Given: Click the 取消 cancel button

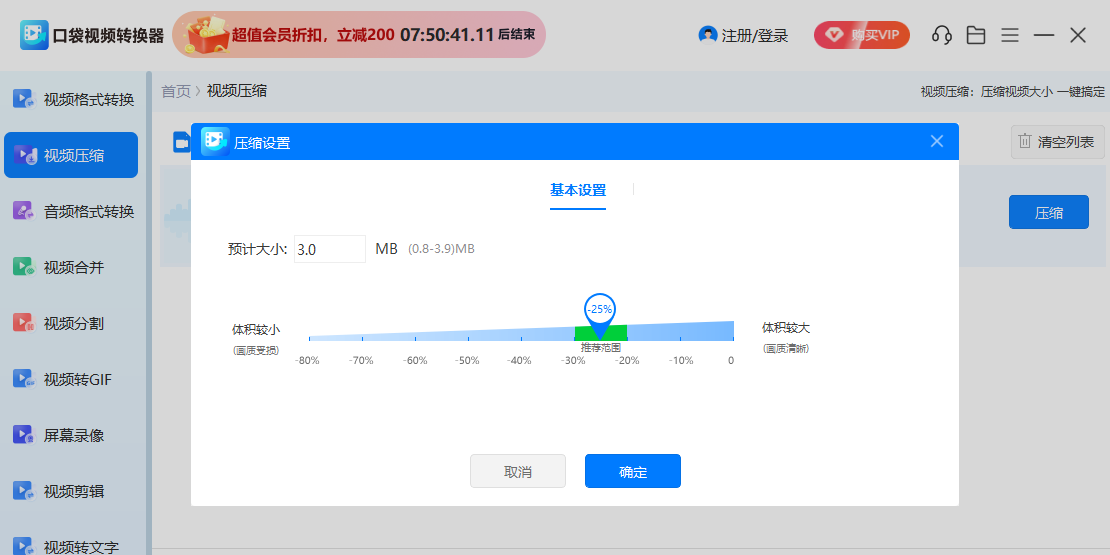Looking at the screenshot, I should coord(517,471).
